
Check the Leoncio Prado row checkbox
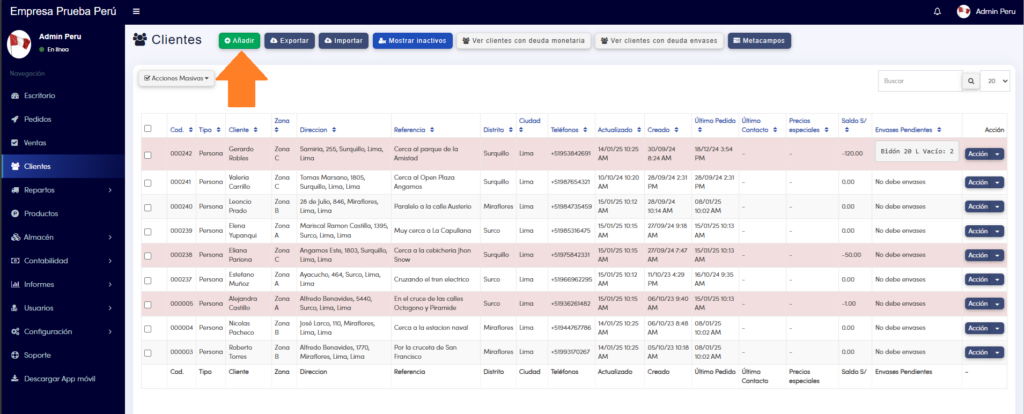(x=148, y=207)
